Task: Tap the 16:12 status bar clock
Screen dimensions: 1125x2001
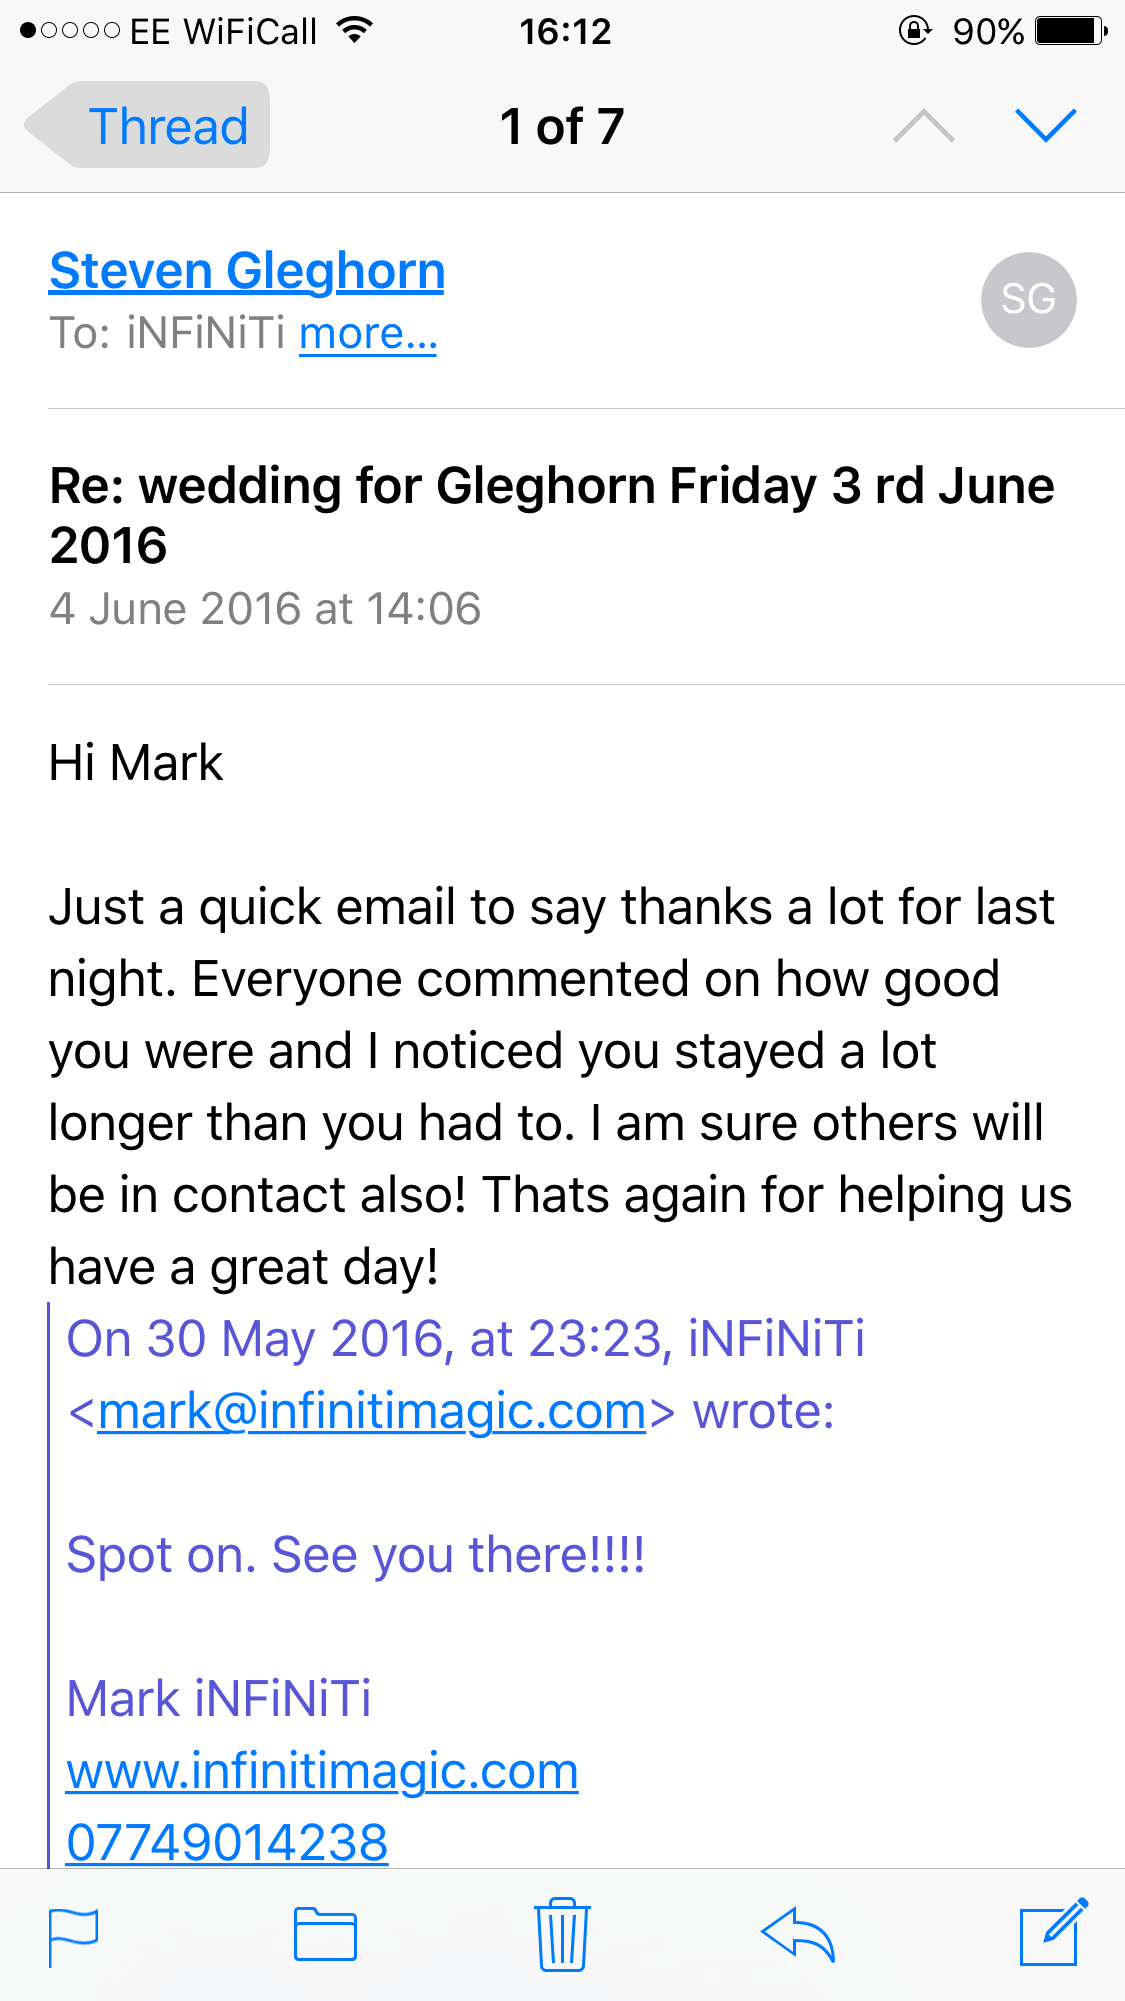Action: point(565,31)
